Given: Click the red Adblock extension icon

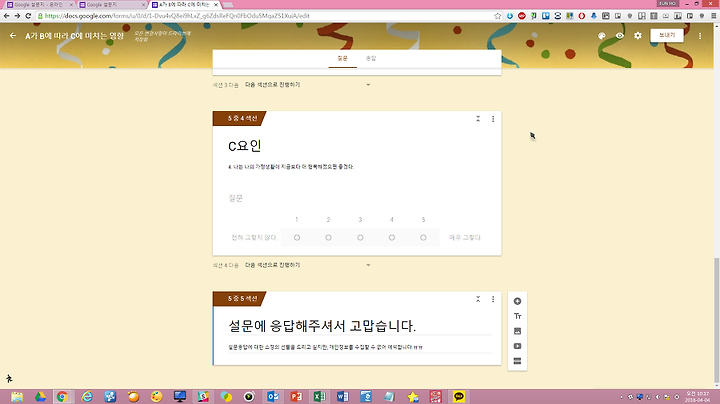Looking at the screenshot, I should click(x=522, y=16).
